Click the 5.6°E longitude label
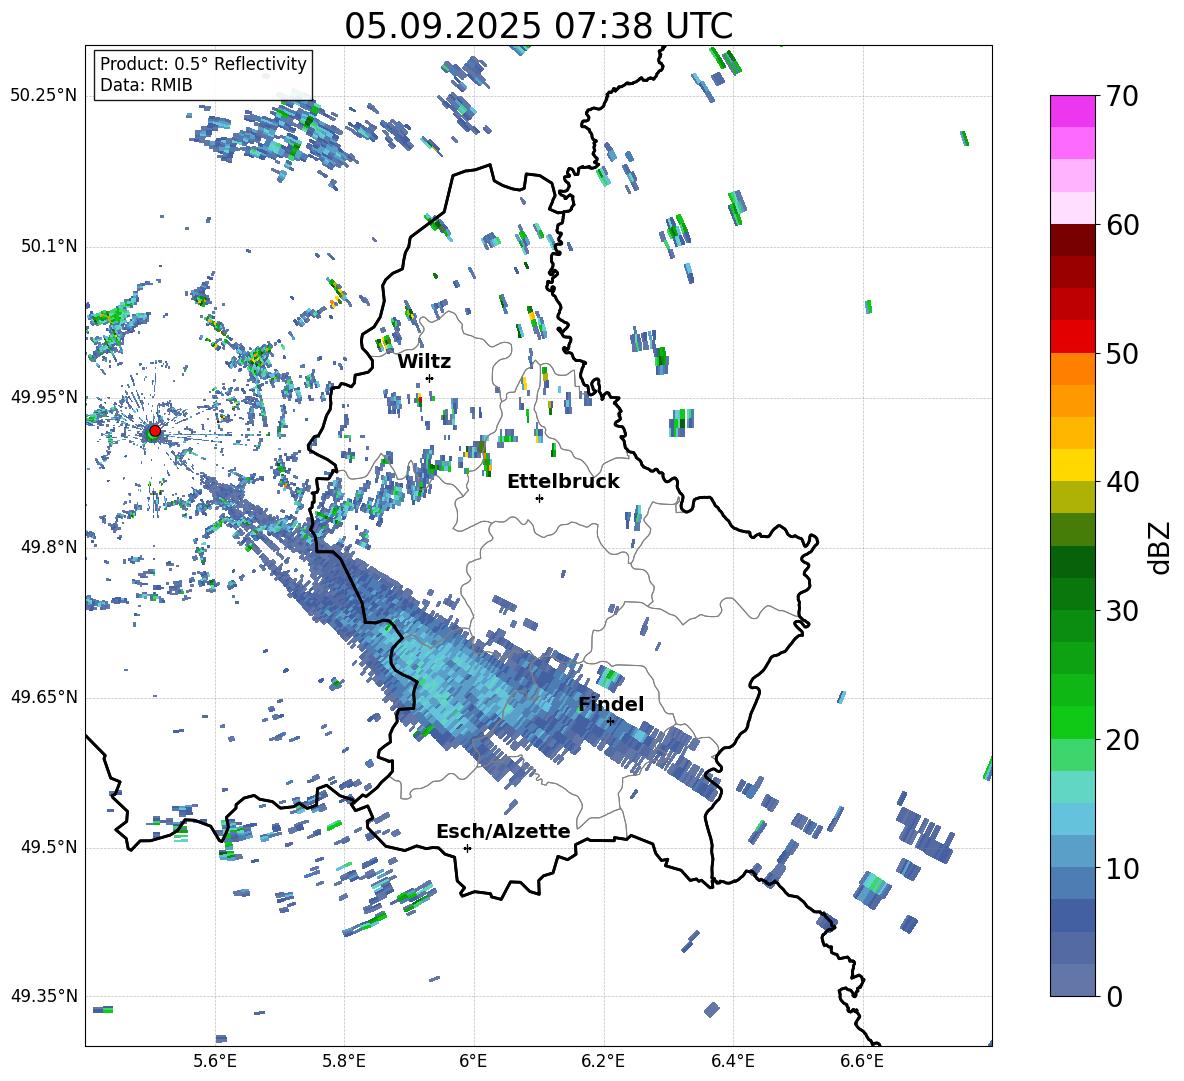Image resolution: width=1184 pixels, height=1081 pixels. 215,1061
